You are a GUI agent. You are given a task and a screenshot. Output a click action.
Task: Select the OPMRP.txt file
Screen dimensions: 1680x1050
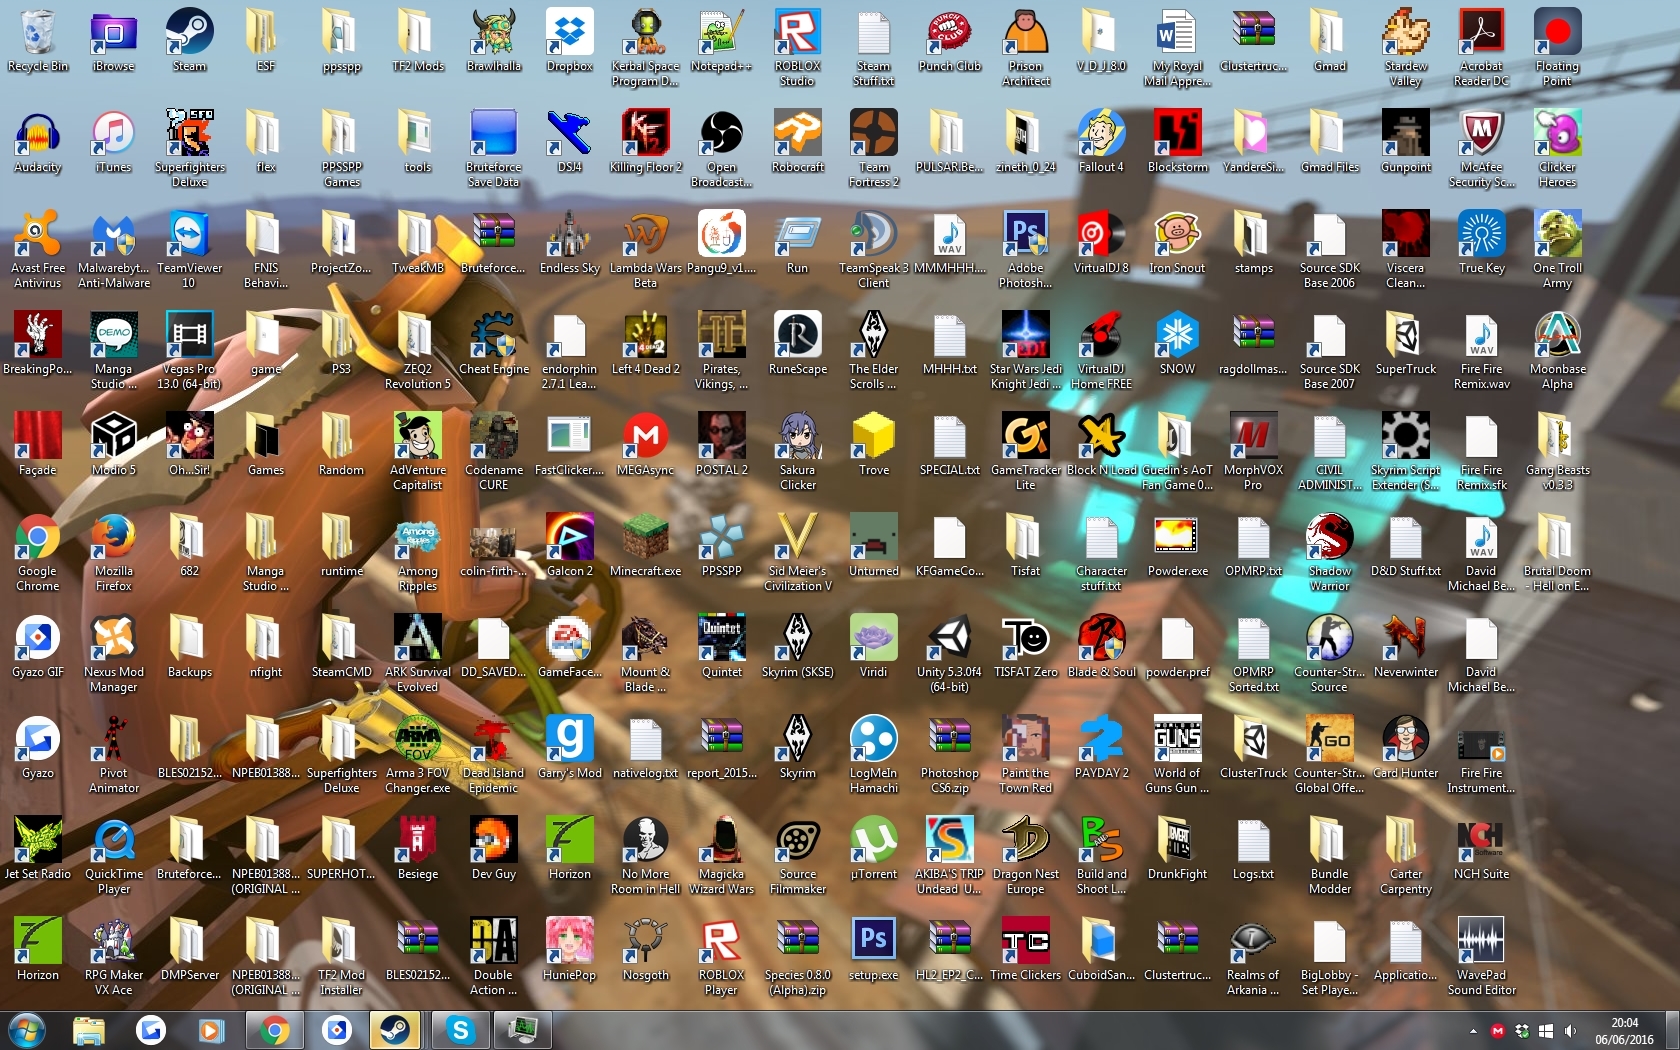1254,546
